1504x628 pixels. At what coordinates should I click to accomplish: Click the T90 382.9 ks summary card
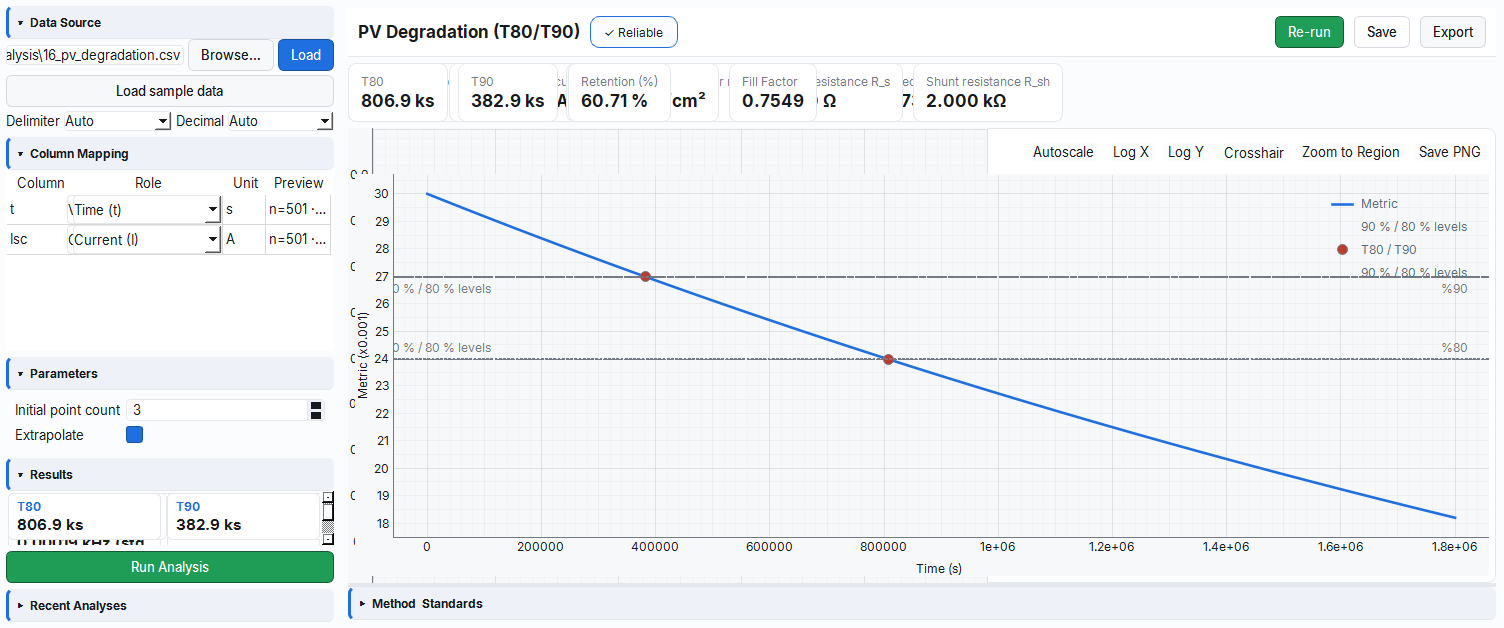pos(508,93)
